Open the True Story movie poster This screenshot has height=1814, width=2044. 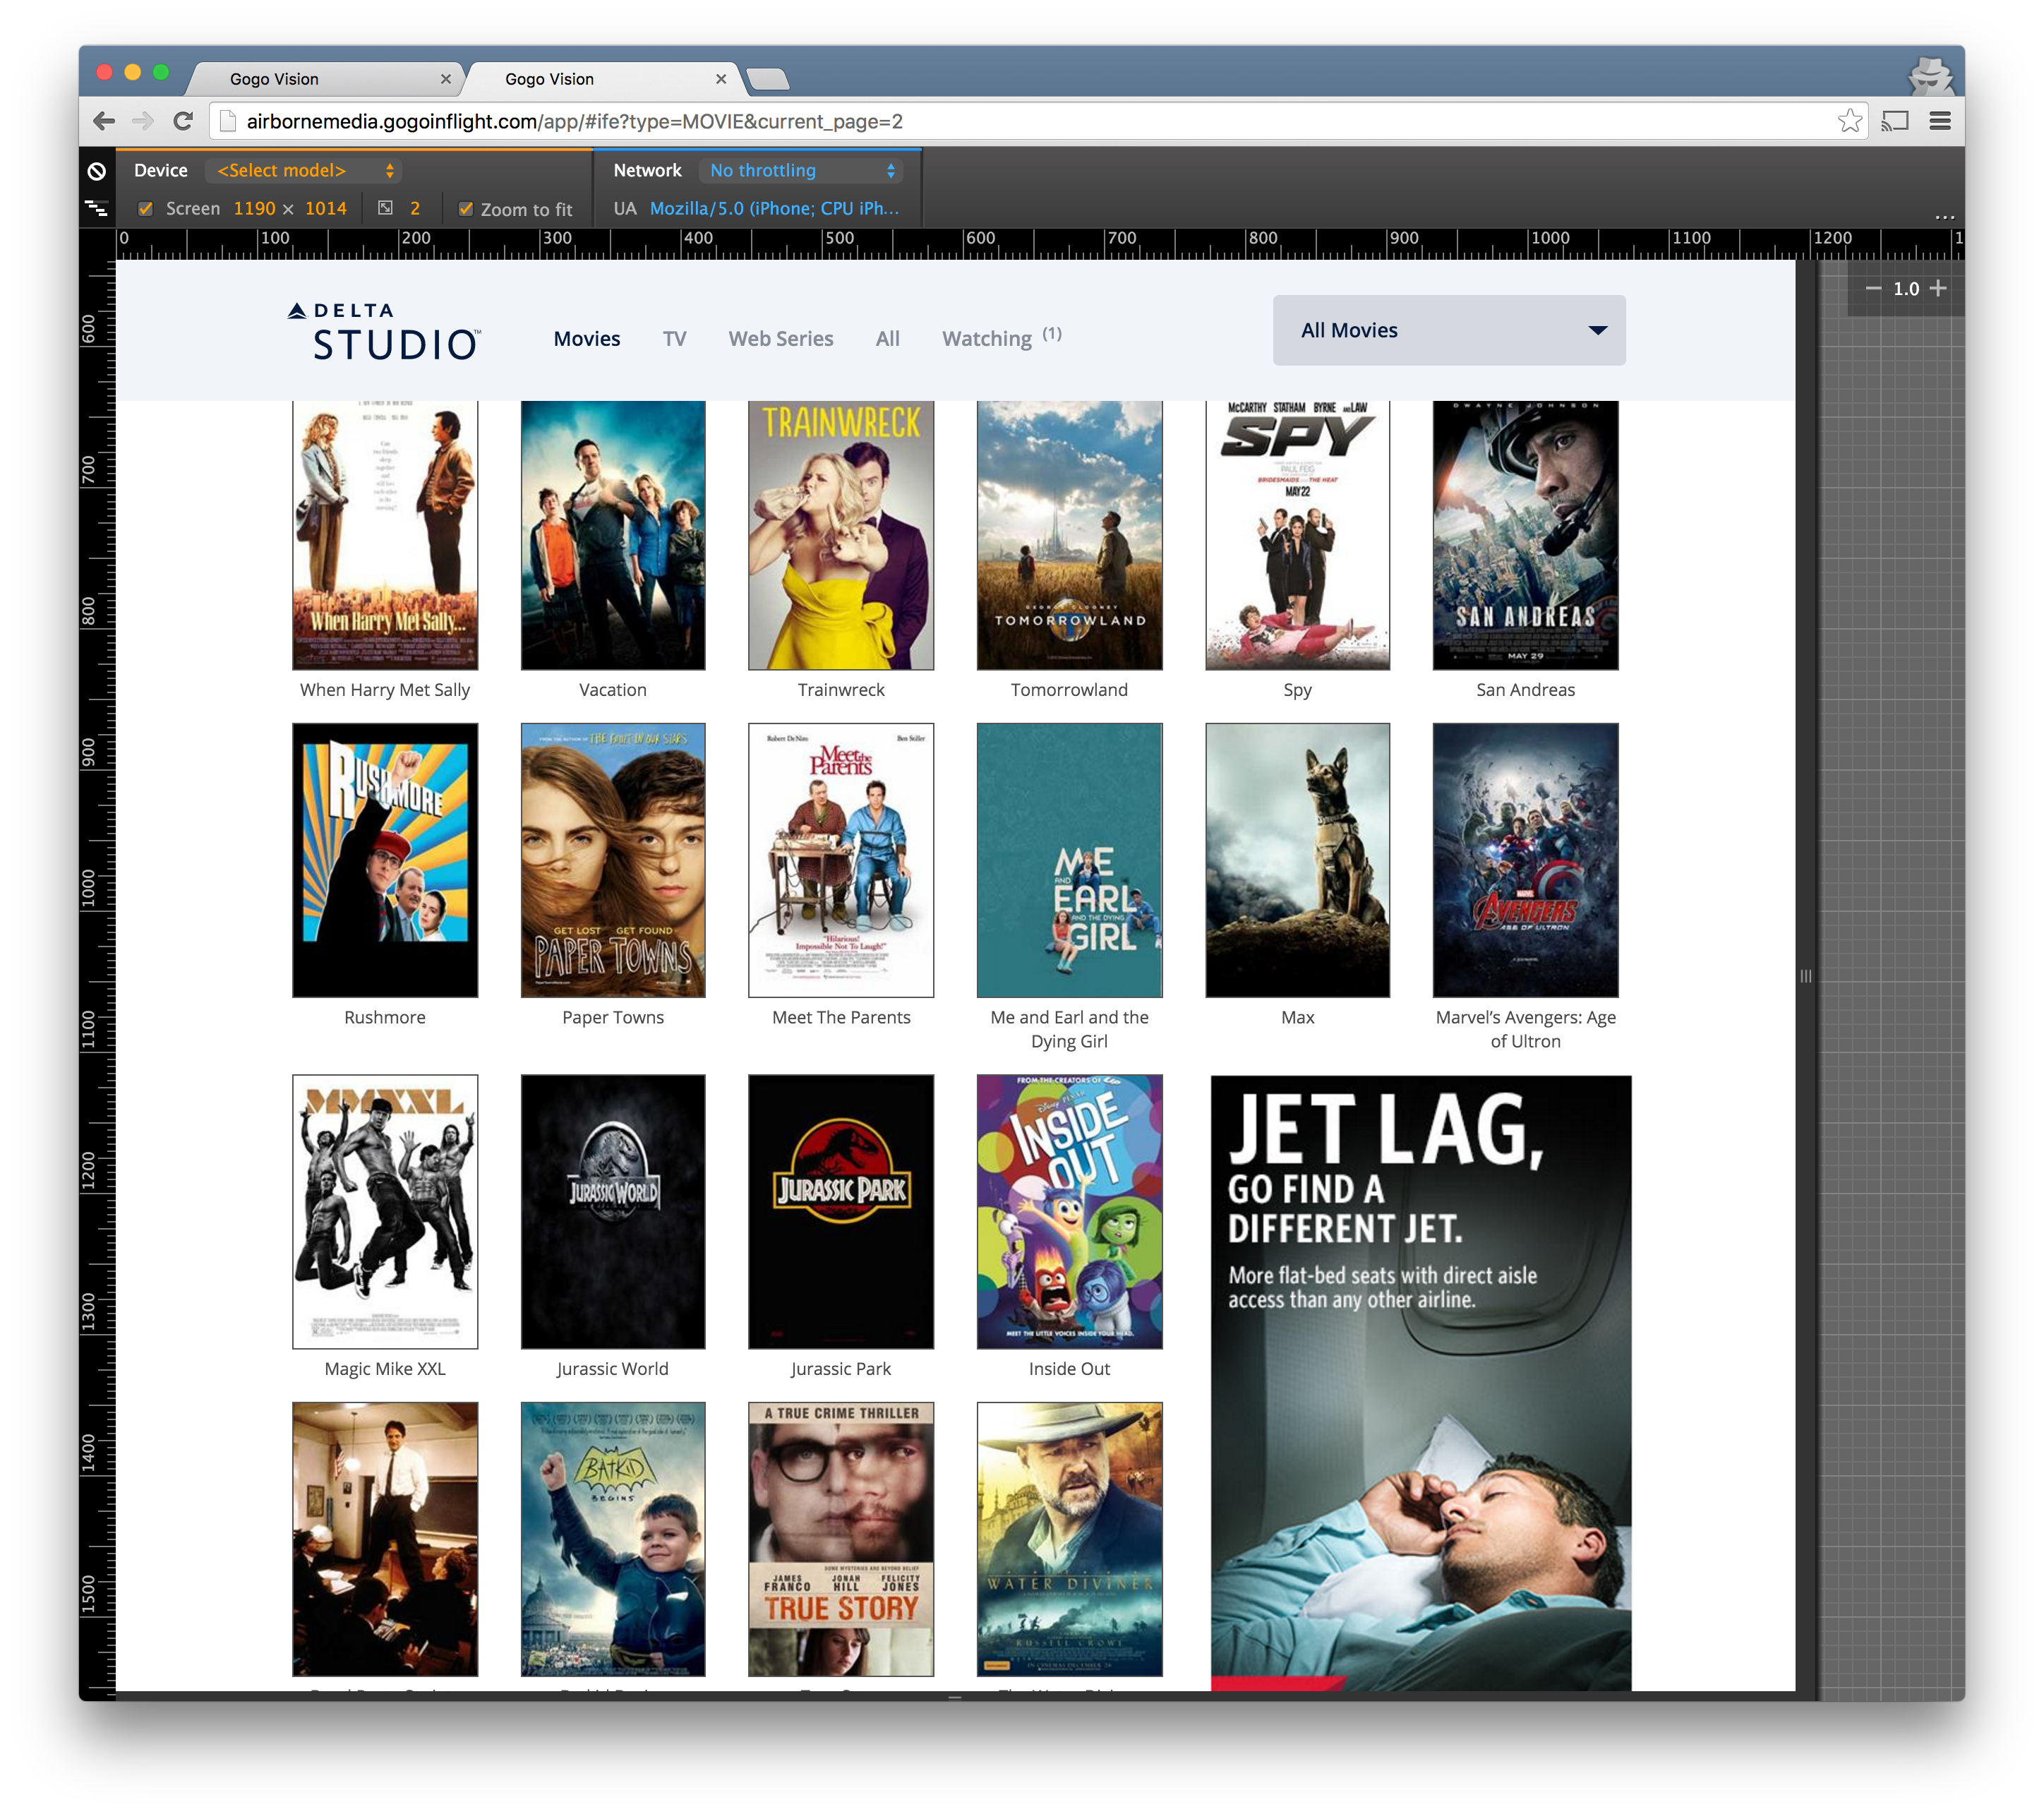tap(840, 1538)
